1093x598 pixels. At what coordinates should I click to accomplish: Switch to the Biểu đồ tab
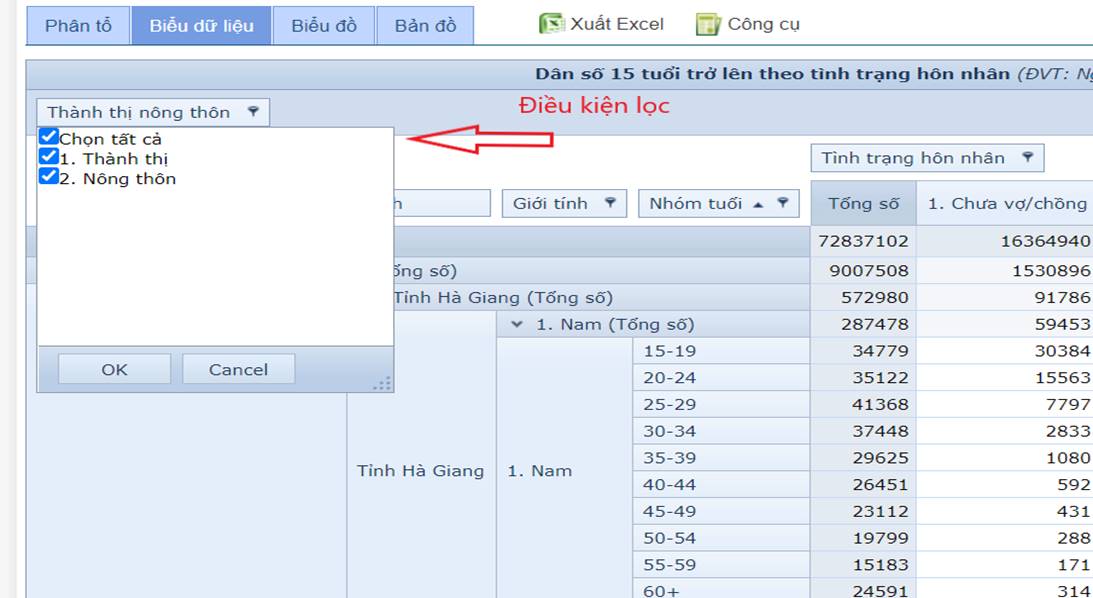click(x=324, y=26)
